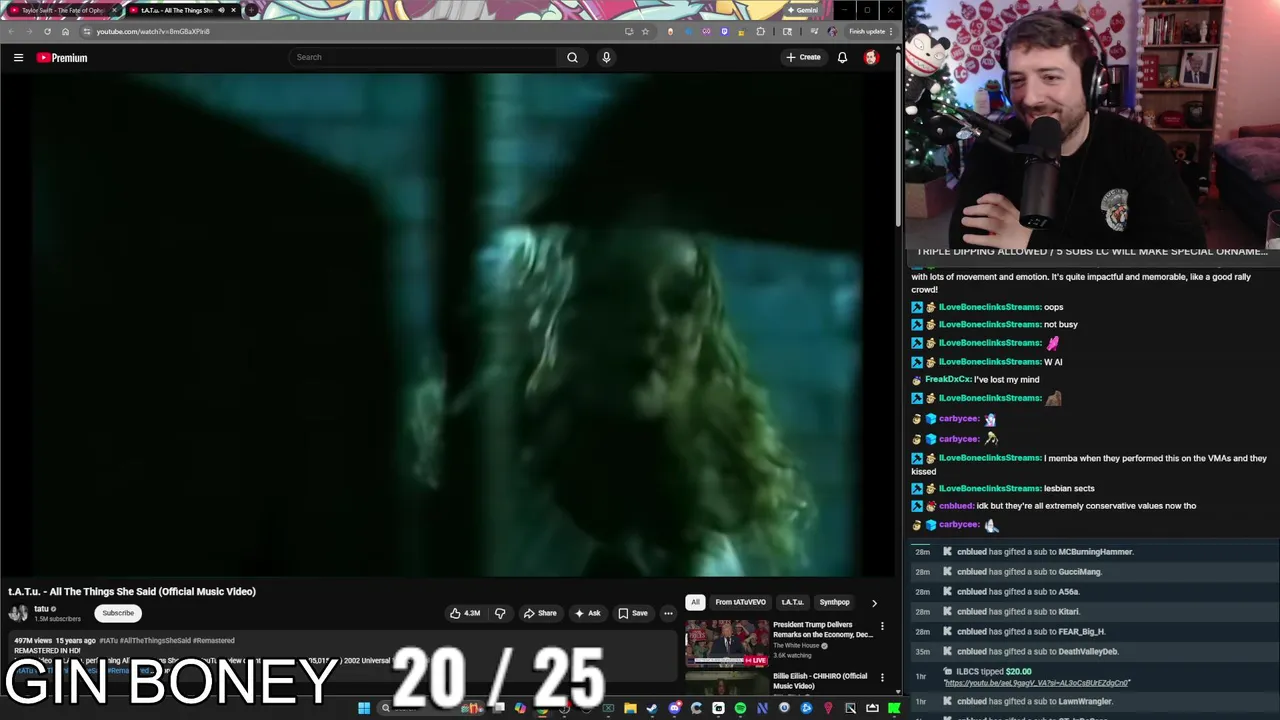
Task: Open Steam from the taskbar
Action: 652,708
